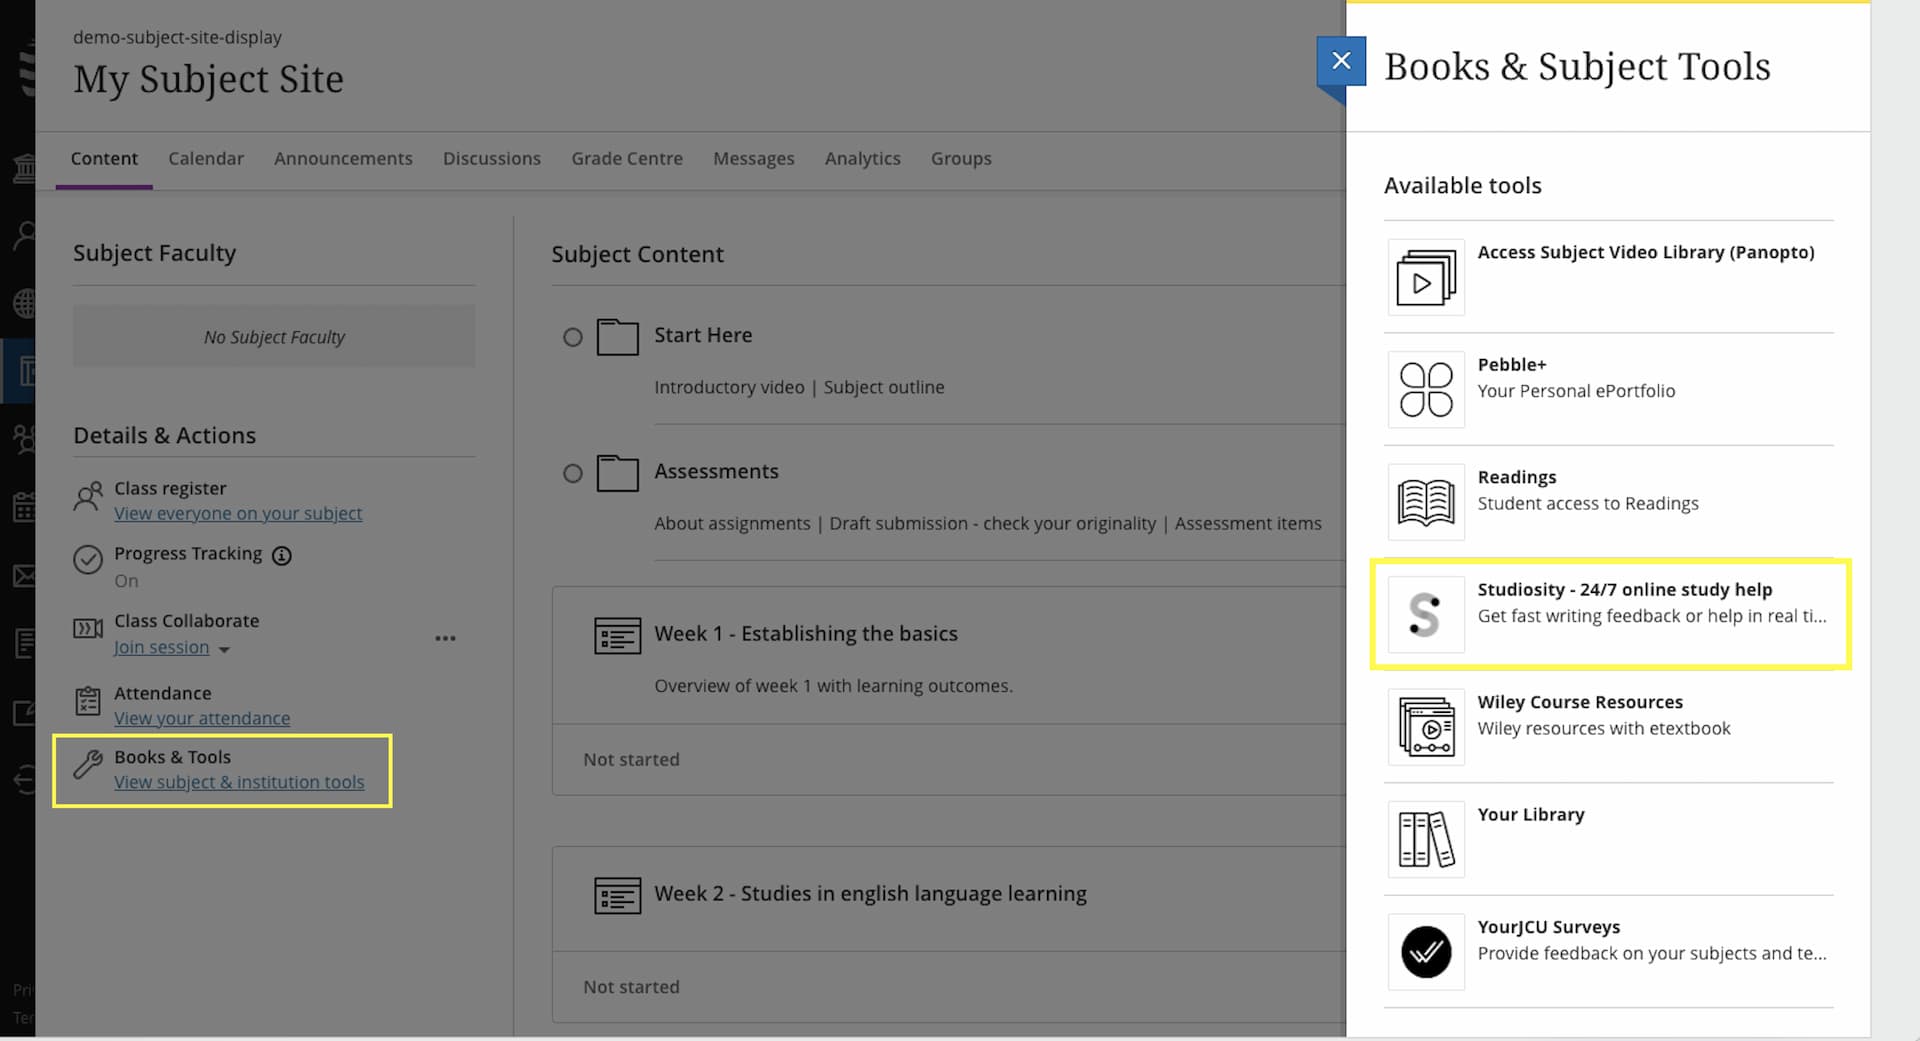This screenshot has width=1920, height=1041.
Task: Switch to the Messages tab
Action: tap(754, 158)
